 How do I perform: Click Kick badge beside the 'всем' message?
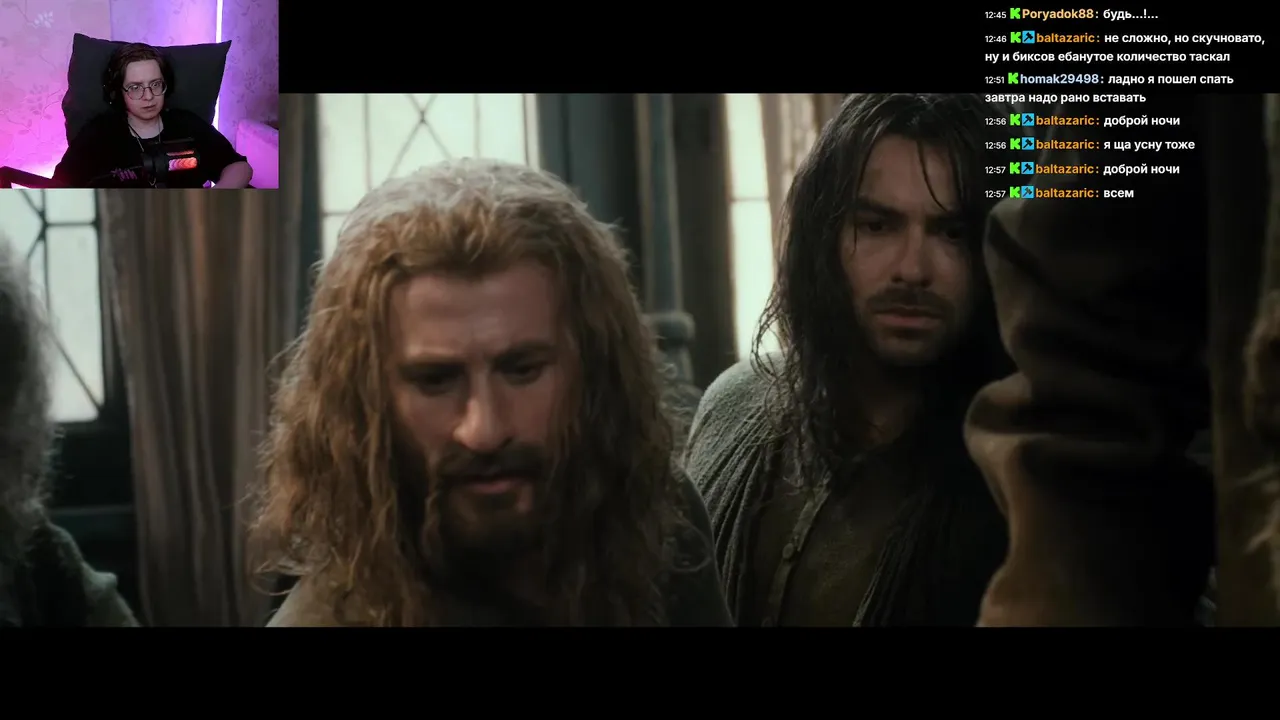1015,193
